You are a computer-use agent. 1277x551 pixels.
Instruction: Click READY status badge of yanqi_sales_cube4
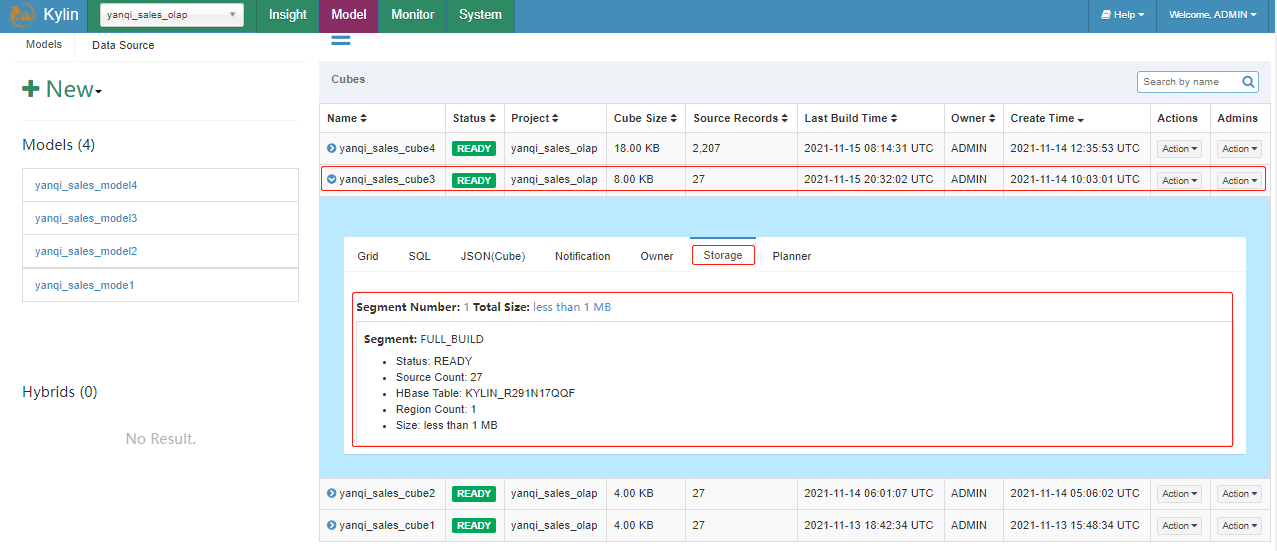point(474,149)
